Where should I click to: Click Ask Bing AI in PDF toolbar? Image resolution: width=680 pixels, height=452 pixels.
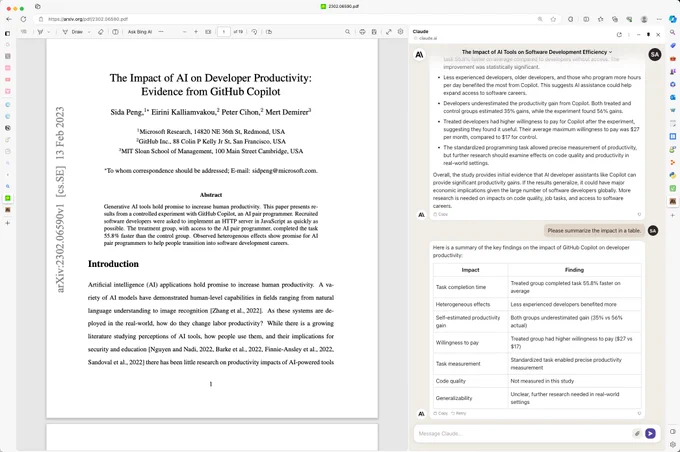click(140, 32)
